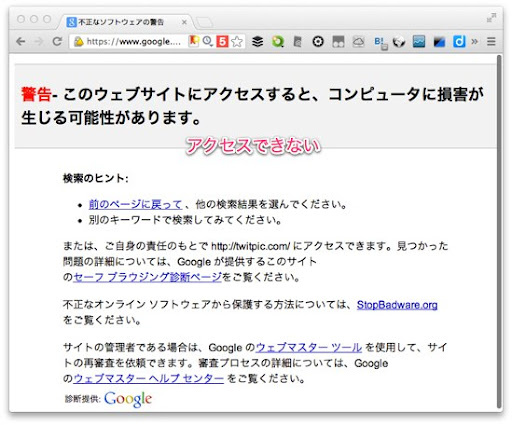Screen dimensions: 512x425
Task: Click the 前のページに戻って link
Action: click(135, 204)
